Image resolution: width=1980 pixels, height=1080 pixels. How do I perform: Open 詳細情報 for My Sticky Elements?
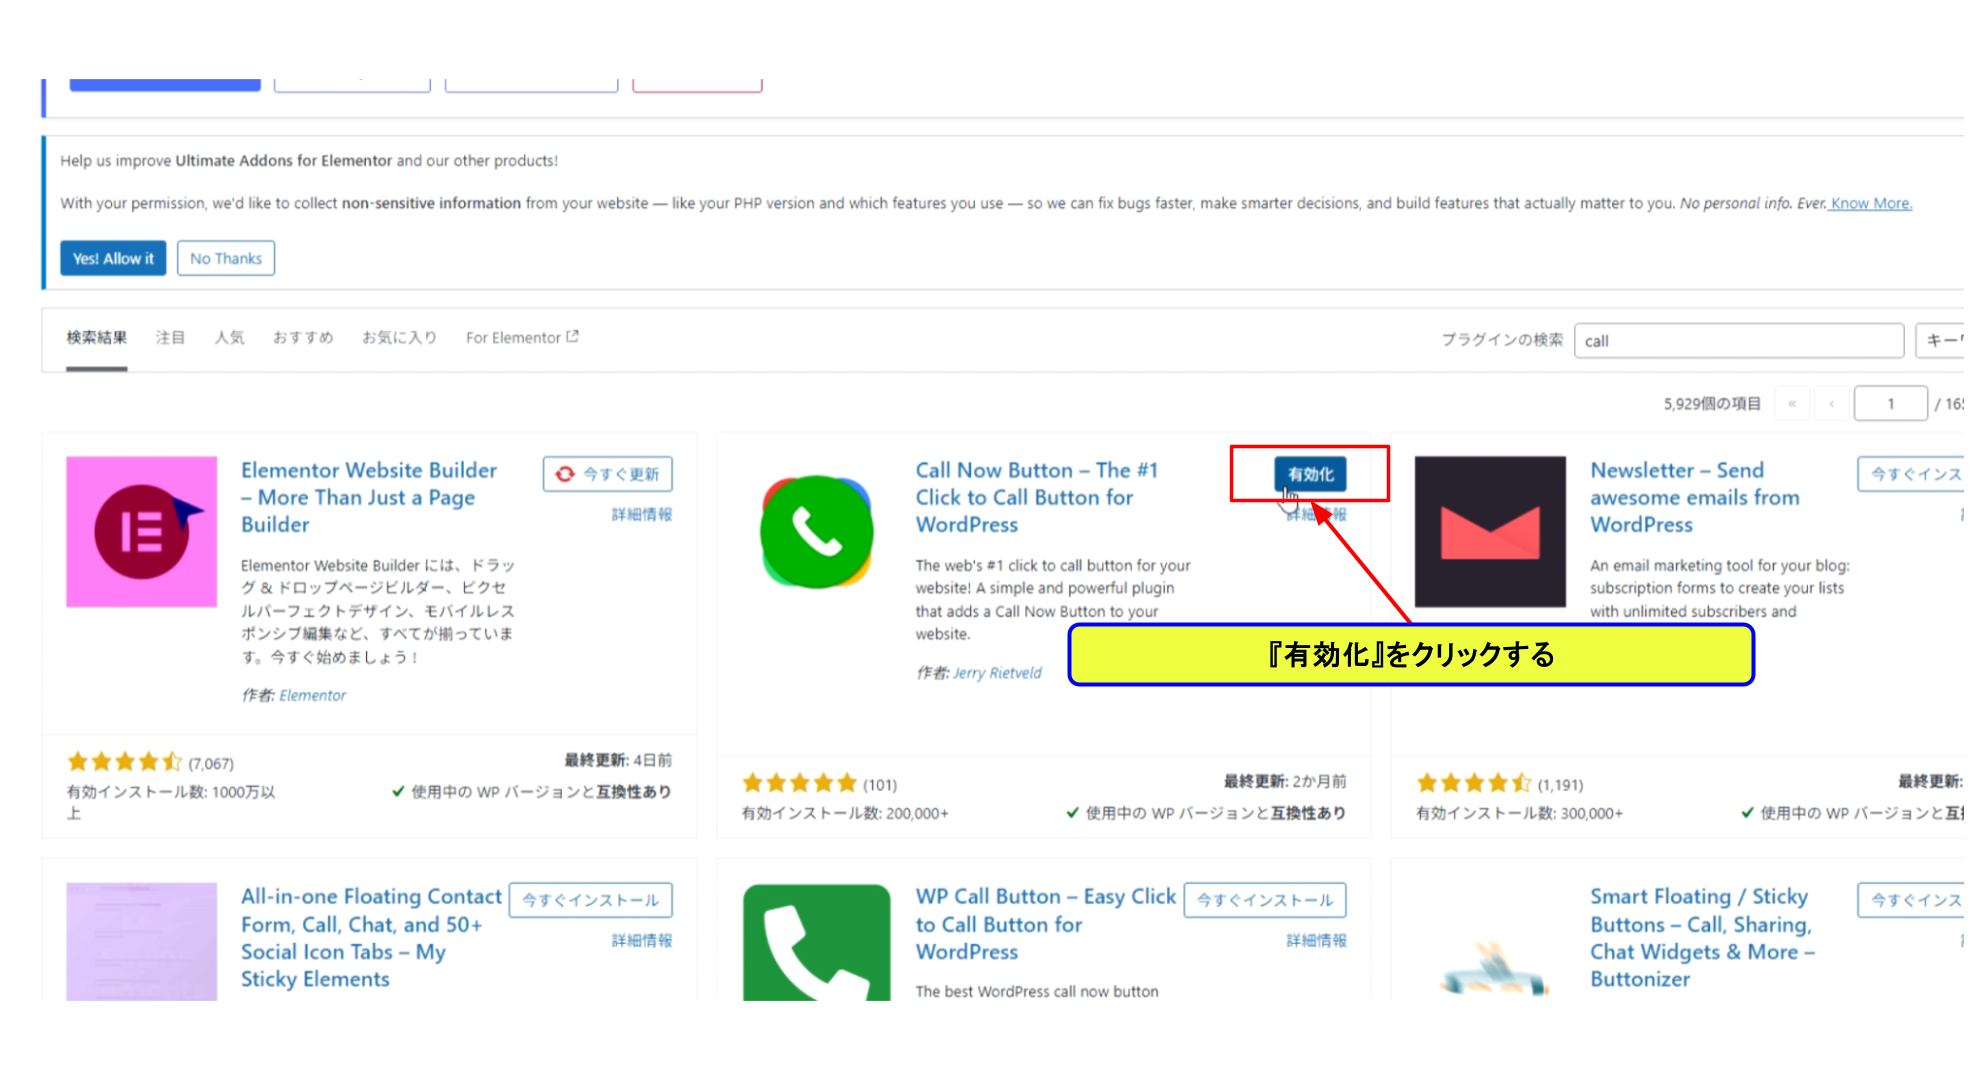[642, 941]
